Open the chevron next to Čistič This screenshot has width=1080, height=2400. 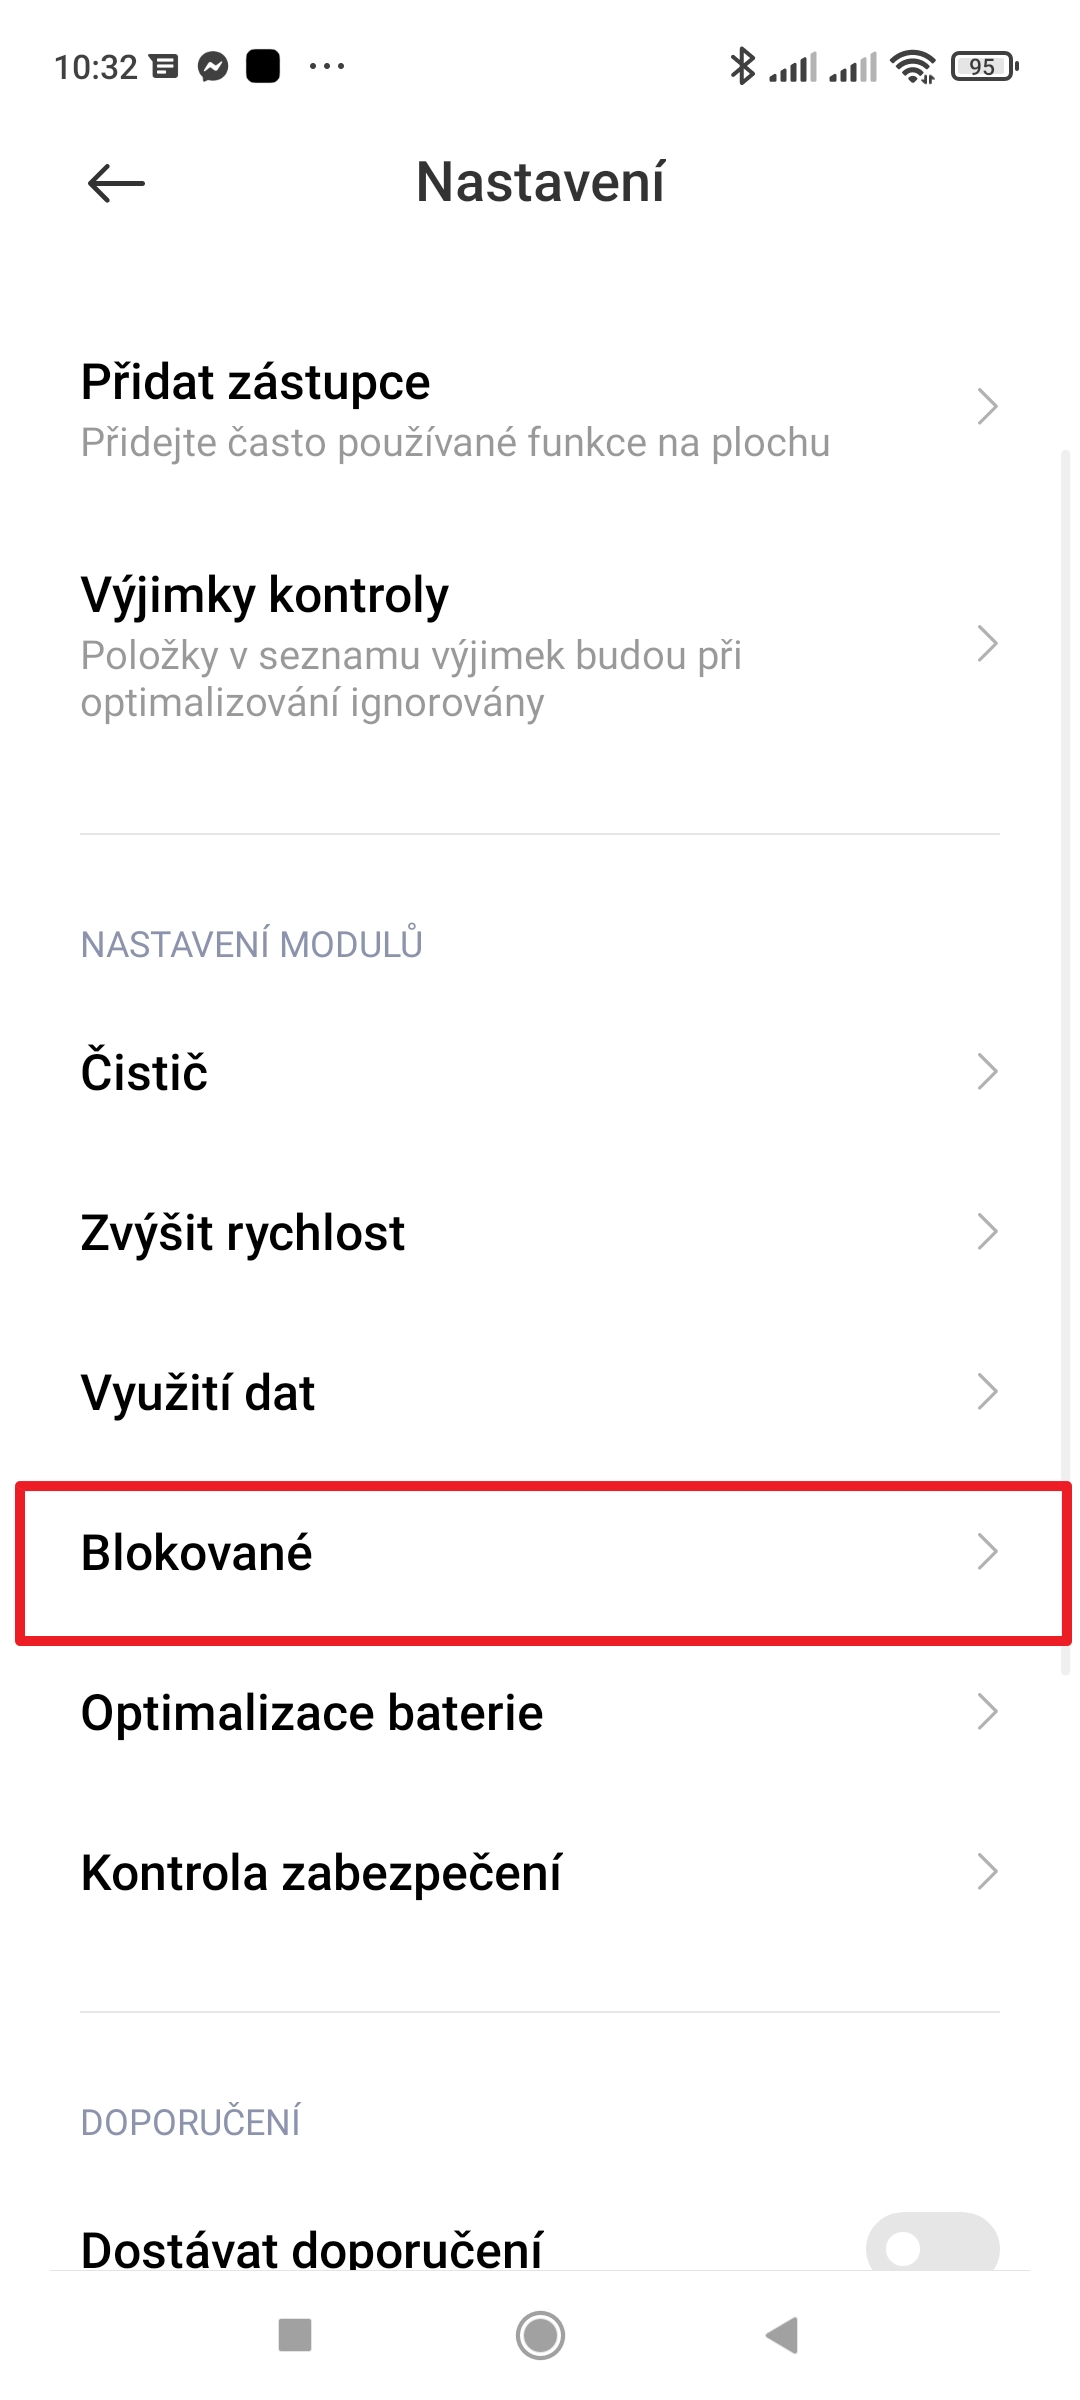987,1071
